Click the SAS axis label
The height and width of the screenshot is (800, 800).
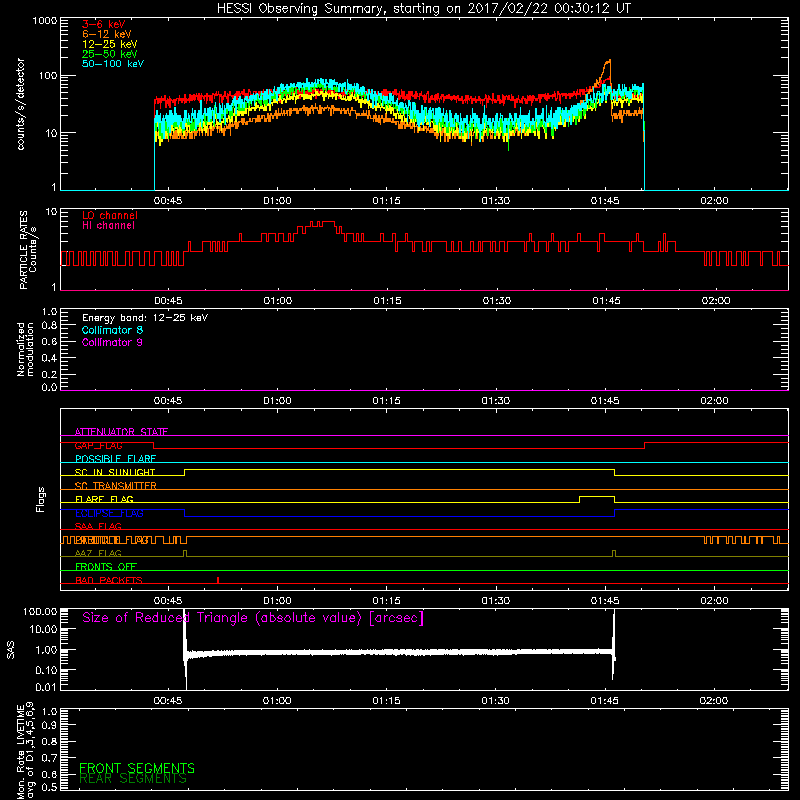pos(11,650)
